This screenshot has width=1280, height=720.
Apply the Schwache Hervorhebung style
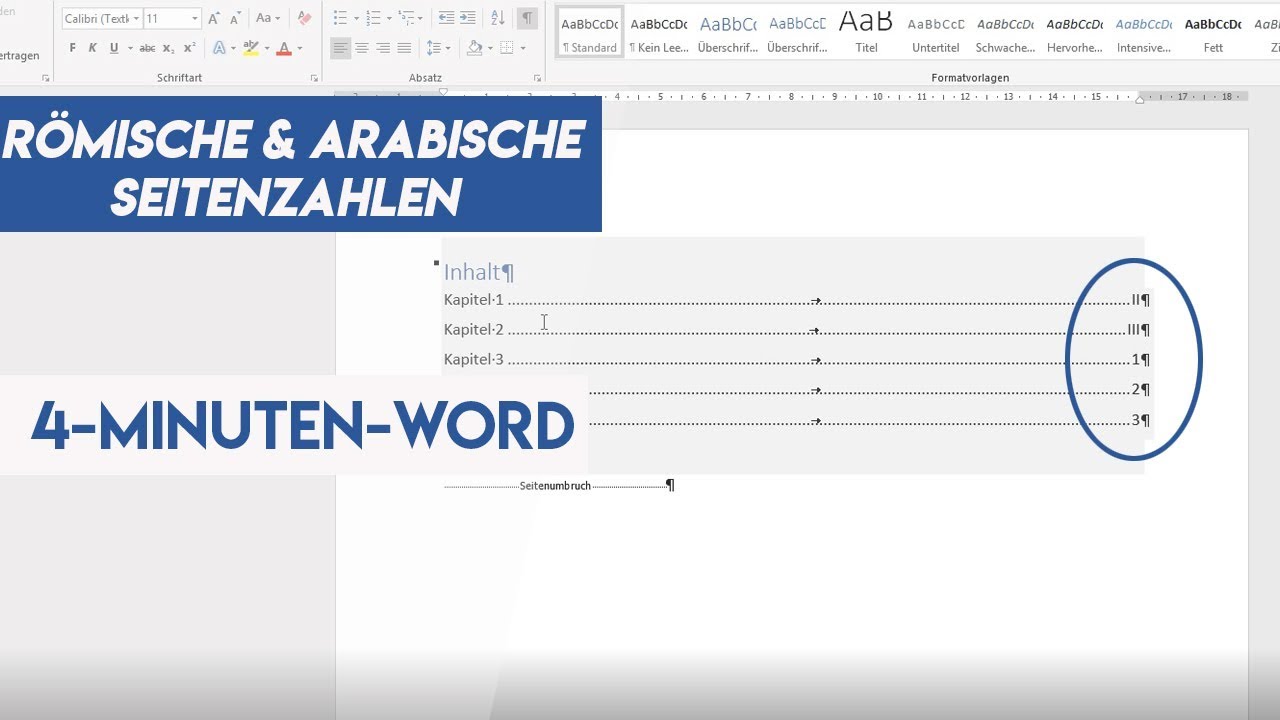1005,33
